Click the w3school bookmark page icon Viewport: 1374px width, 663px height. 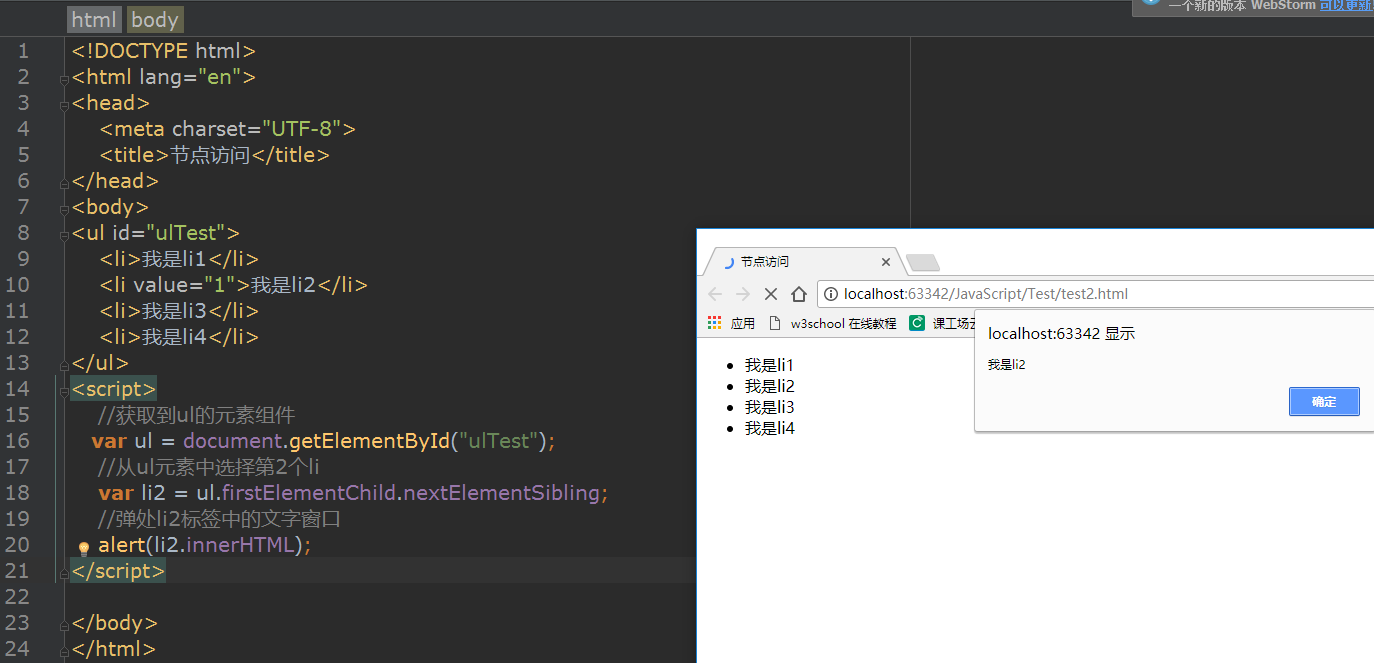[x=774, y=323]
